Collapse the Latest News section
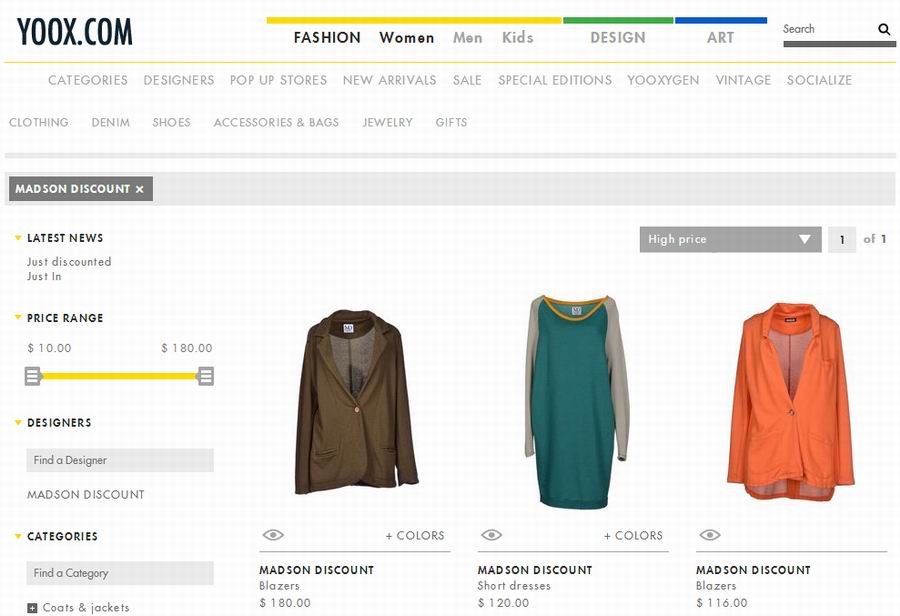This screenshot has height=616, width=900. click(x=18, y=238)
